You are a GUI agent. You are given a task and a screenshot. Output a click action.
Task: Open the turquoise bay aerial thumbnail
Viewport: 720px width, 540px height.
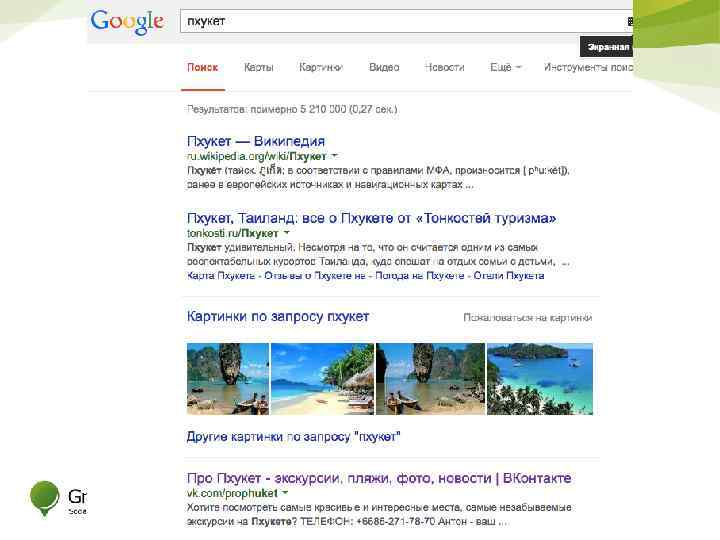coord(540,379)
